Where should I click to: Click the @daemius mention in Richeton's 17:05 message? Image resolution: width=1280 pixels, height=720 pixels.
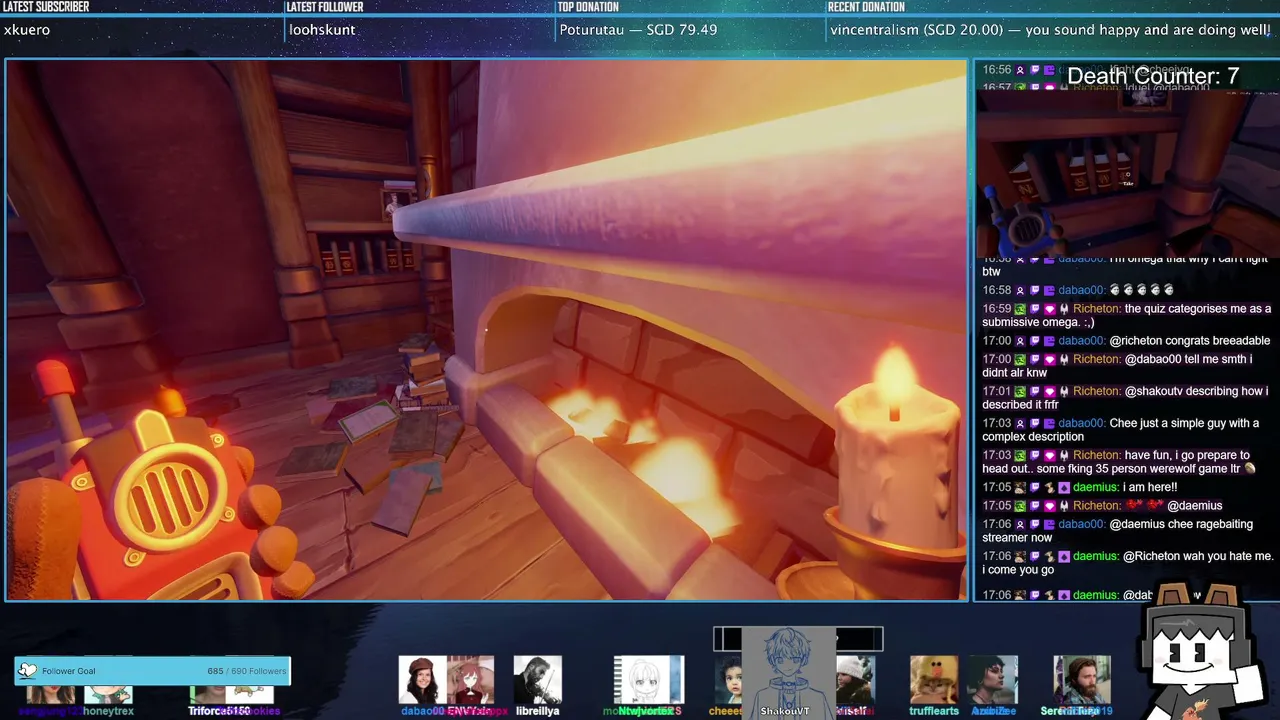click(x=1195, y=505)
